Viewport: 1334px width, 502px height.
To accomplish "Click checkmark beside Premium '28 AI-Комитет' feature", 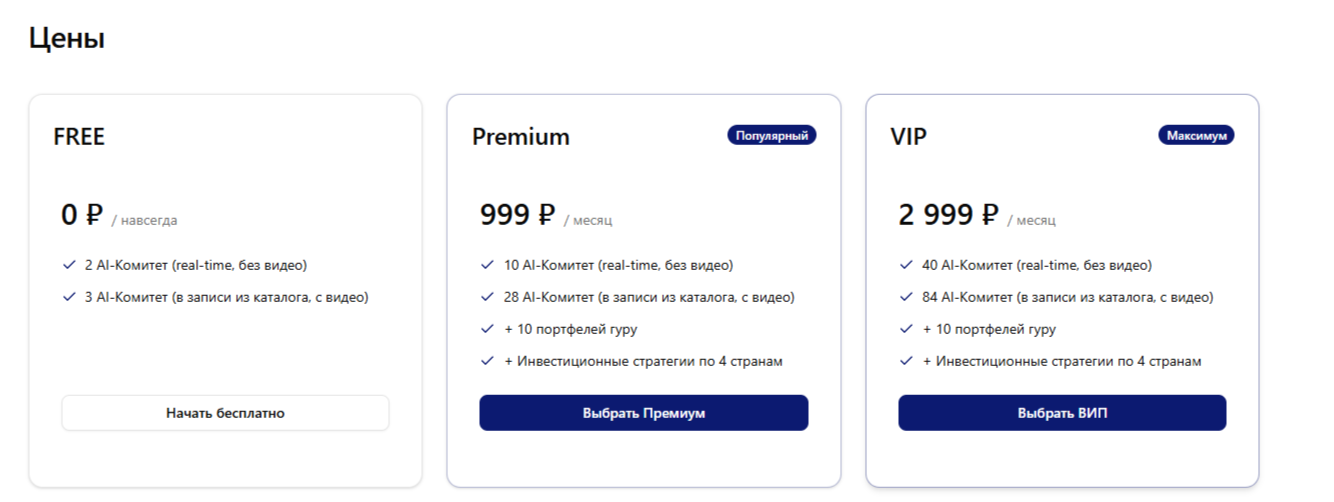I will (x=487, y=297).
